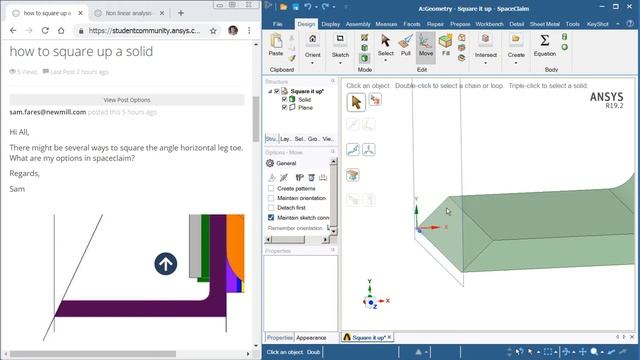Image resolution: width=640 pixels, height=360 pixels.
Task: Enable the Maintain orientation checkbox
Action: click(271, 198)
